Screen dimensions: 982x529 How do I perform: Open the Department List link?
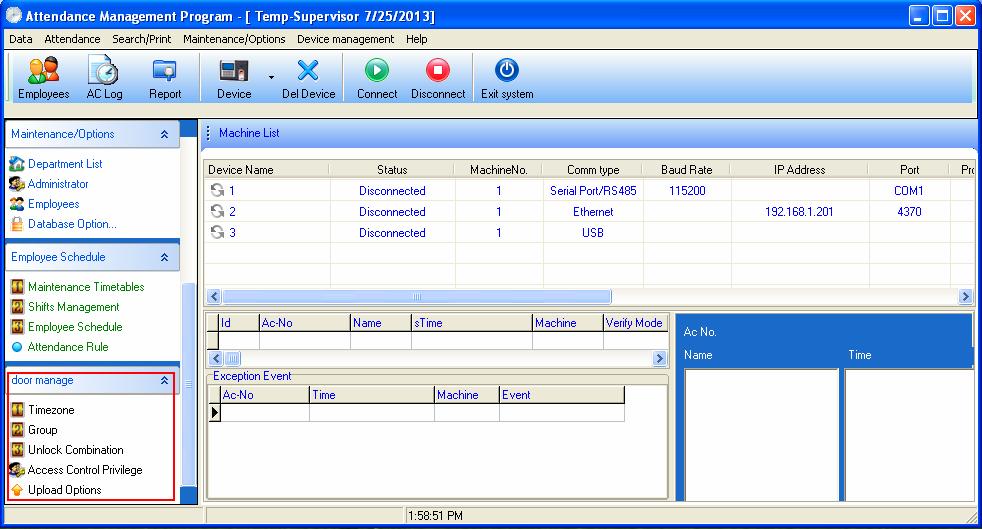click(65, 164)
